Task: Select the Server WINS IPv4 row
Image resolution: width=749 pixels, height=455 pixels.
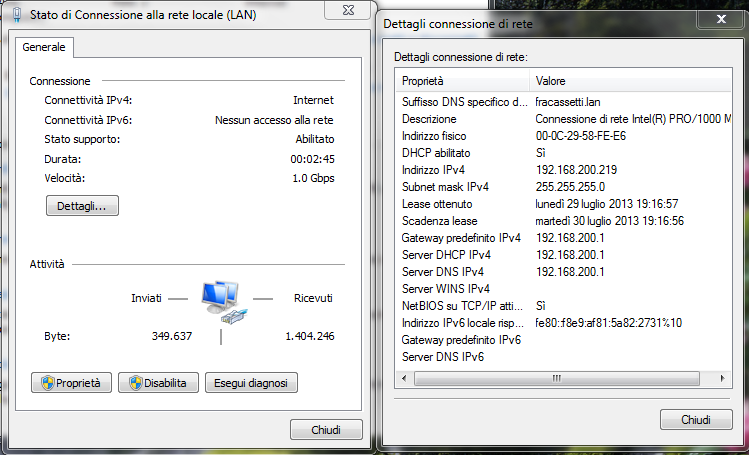Action: tap(564, 289)
